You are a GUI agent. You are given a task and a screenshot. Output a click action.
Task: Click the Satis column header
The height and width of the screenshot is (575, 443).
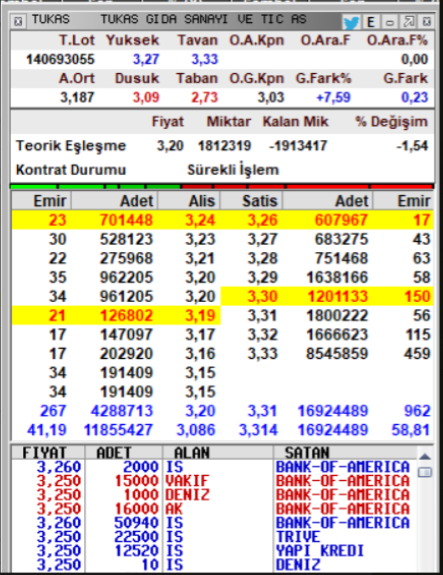pyautogui.click(x=252, y=201)
